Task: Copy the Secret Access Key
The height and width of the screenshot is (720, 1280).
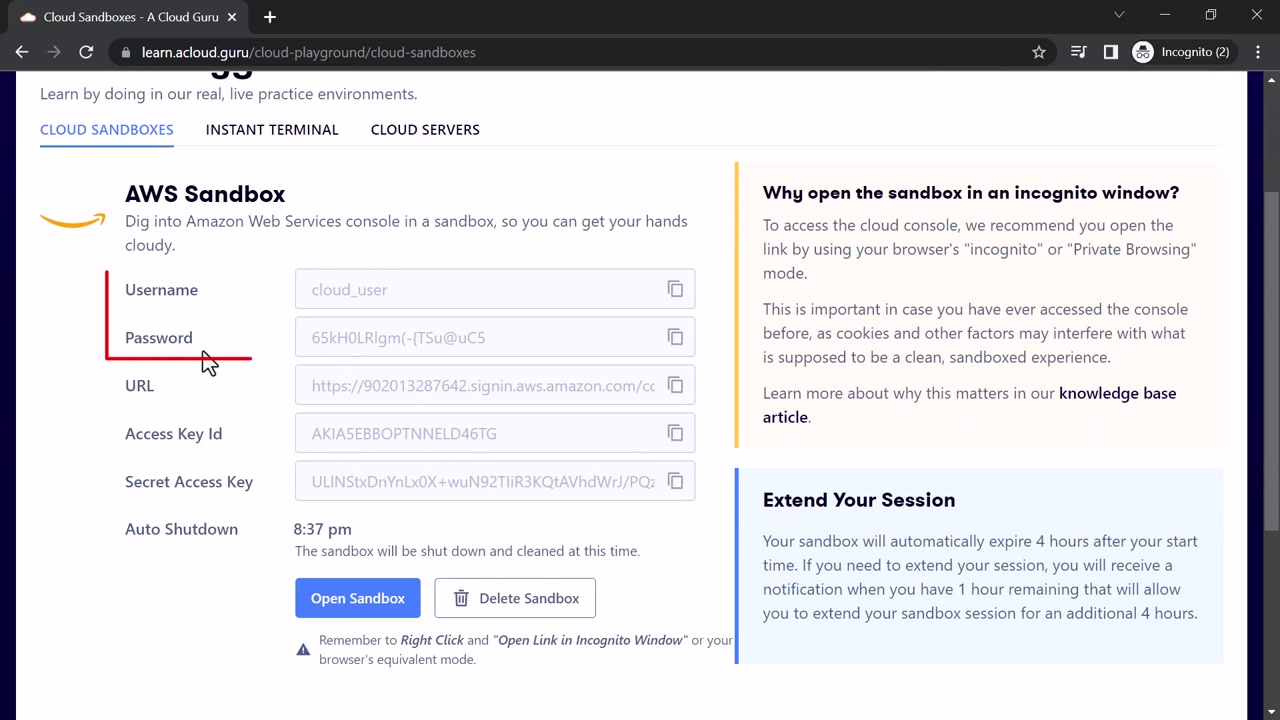Action: click(x=675, y=482)
